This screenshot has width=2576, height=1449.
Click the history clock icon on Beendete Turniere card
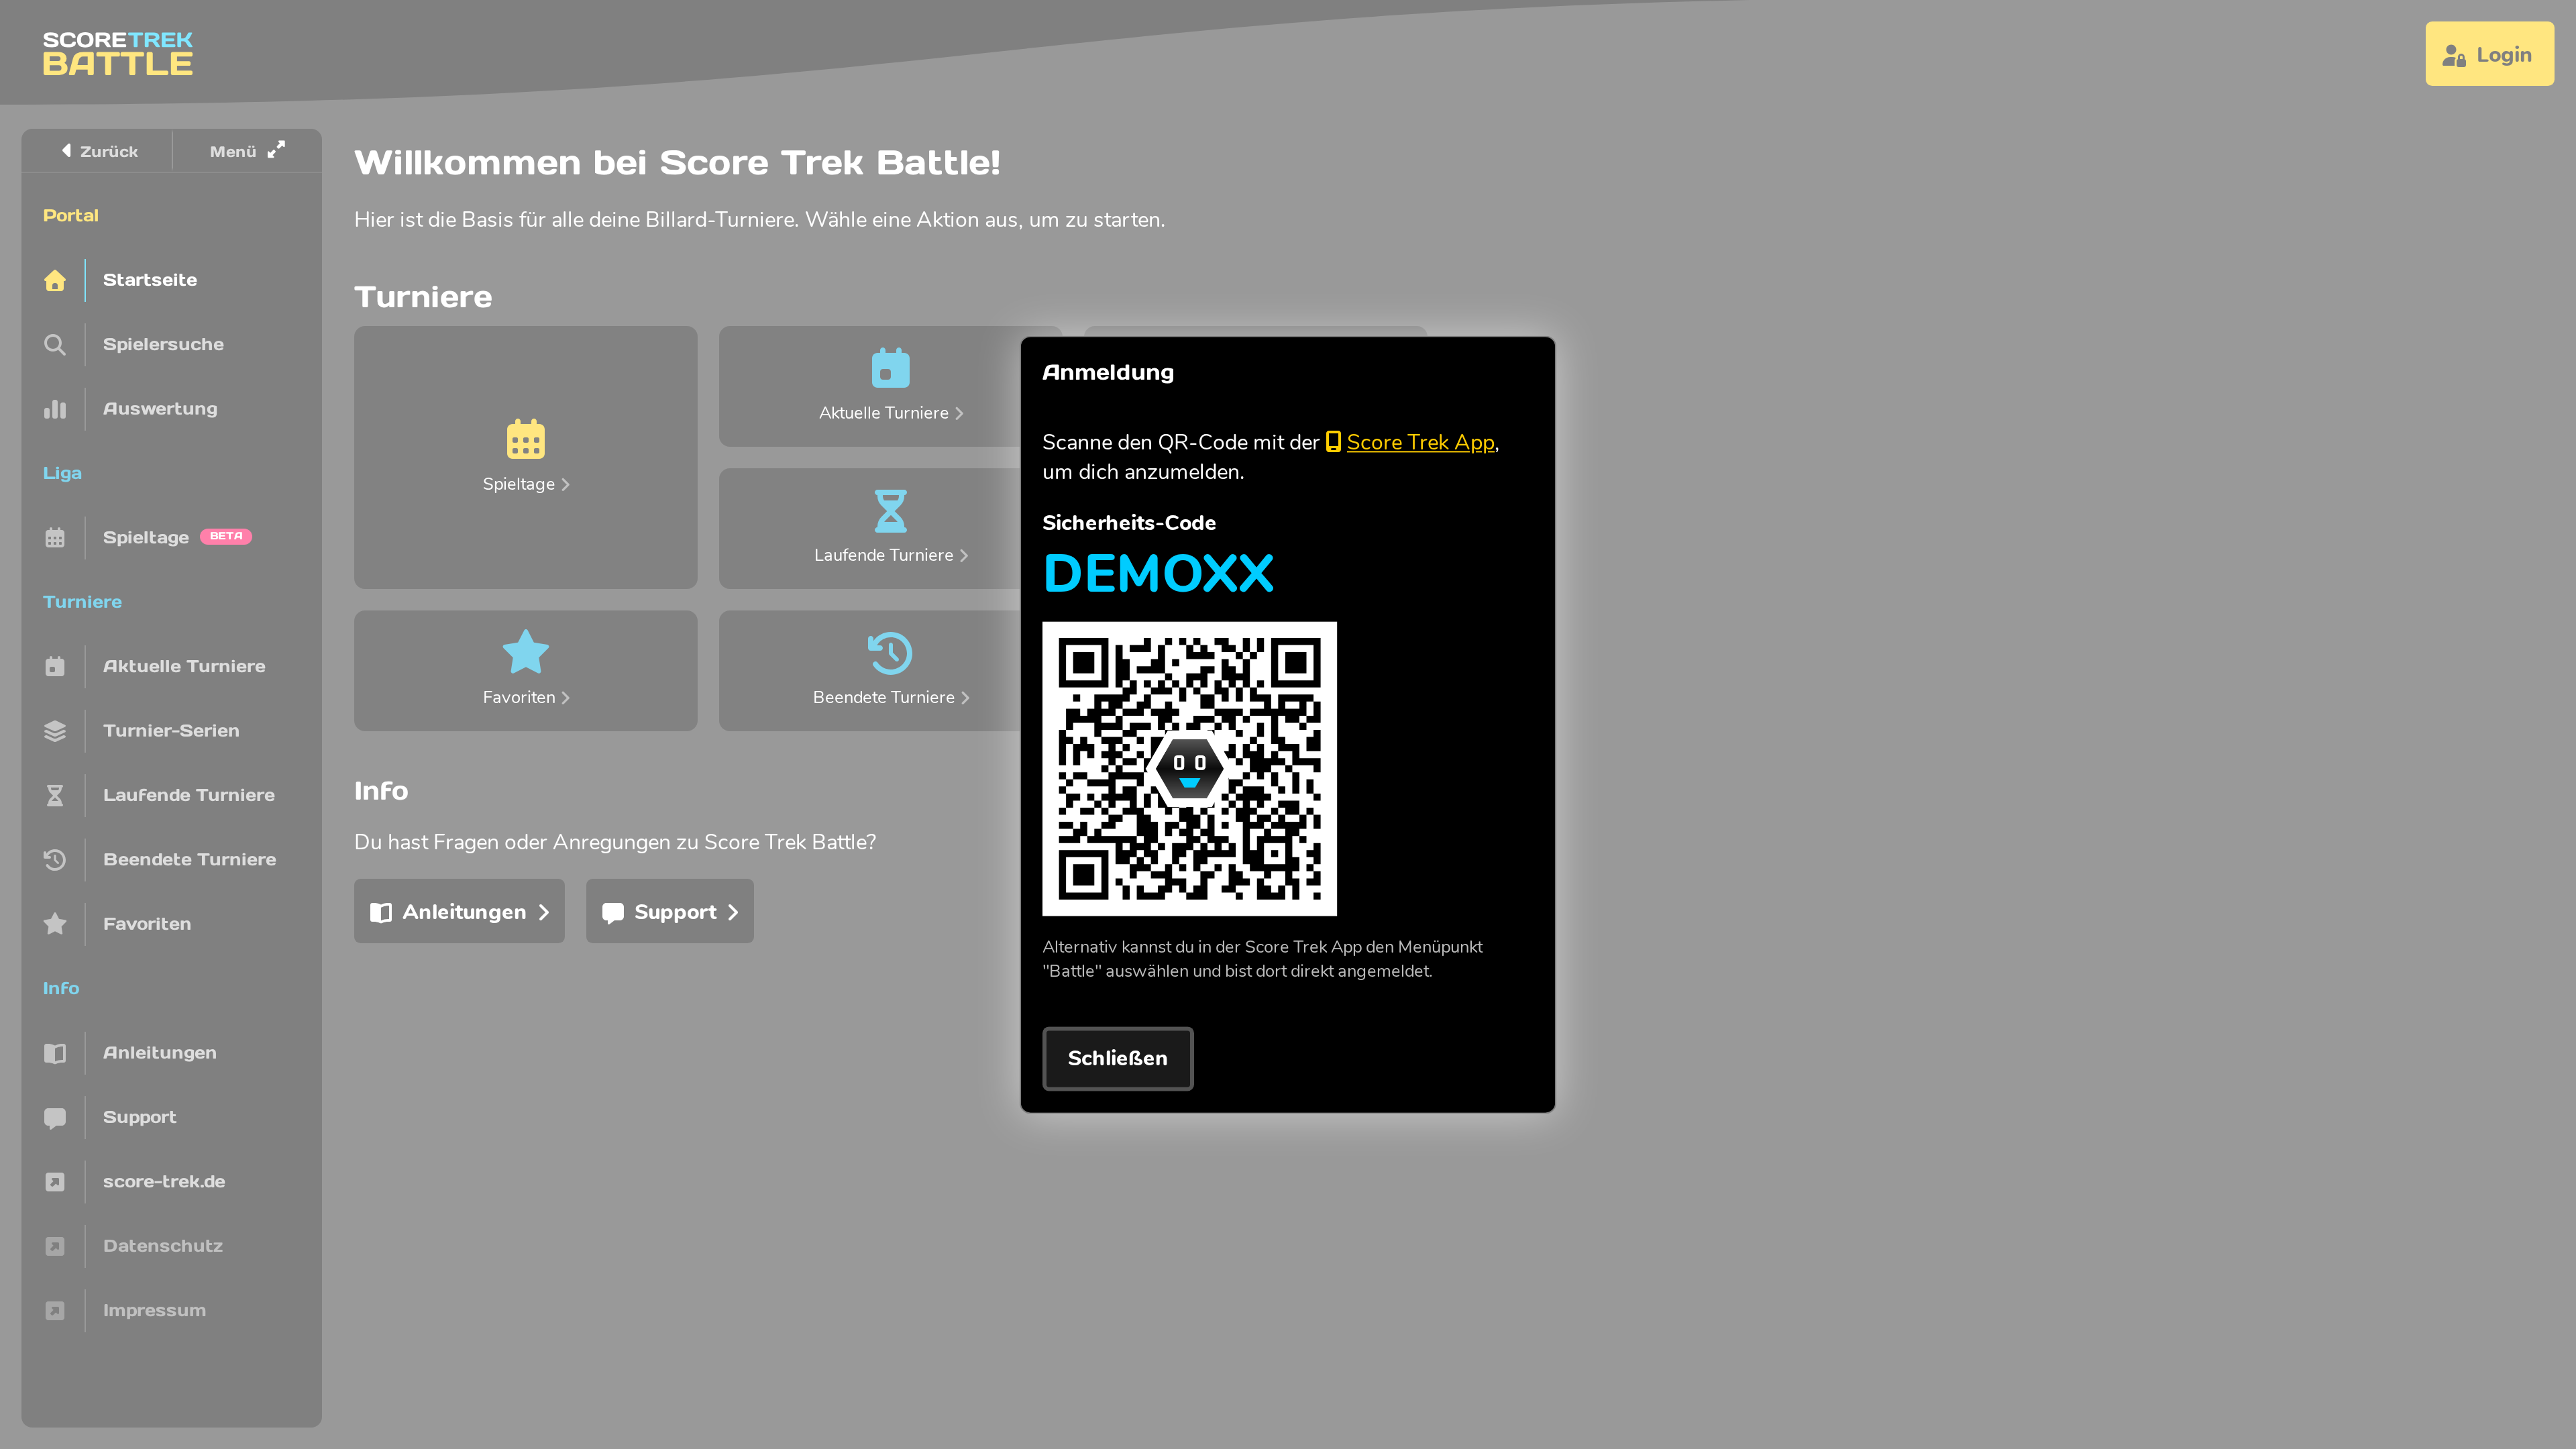click(x=890, y=653)
